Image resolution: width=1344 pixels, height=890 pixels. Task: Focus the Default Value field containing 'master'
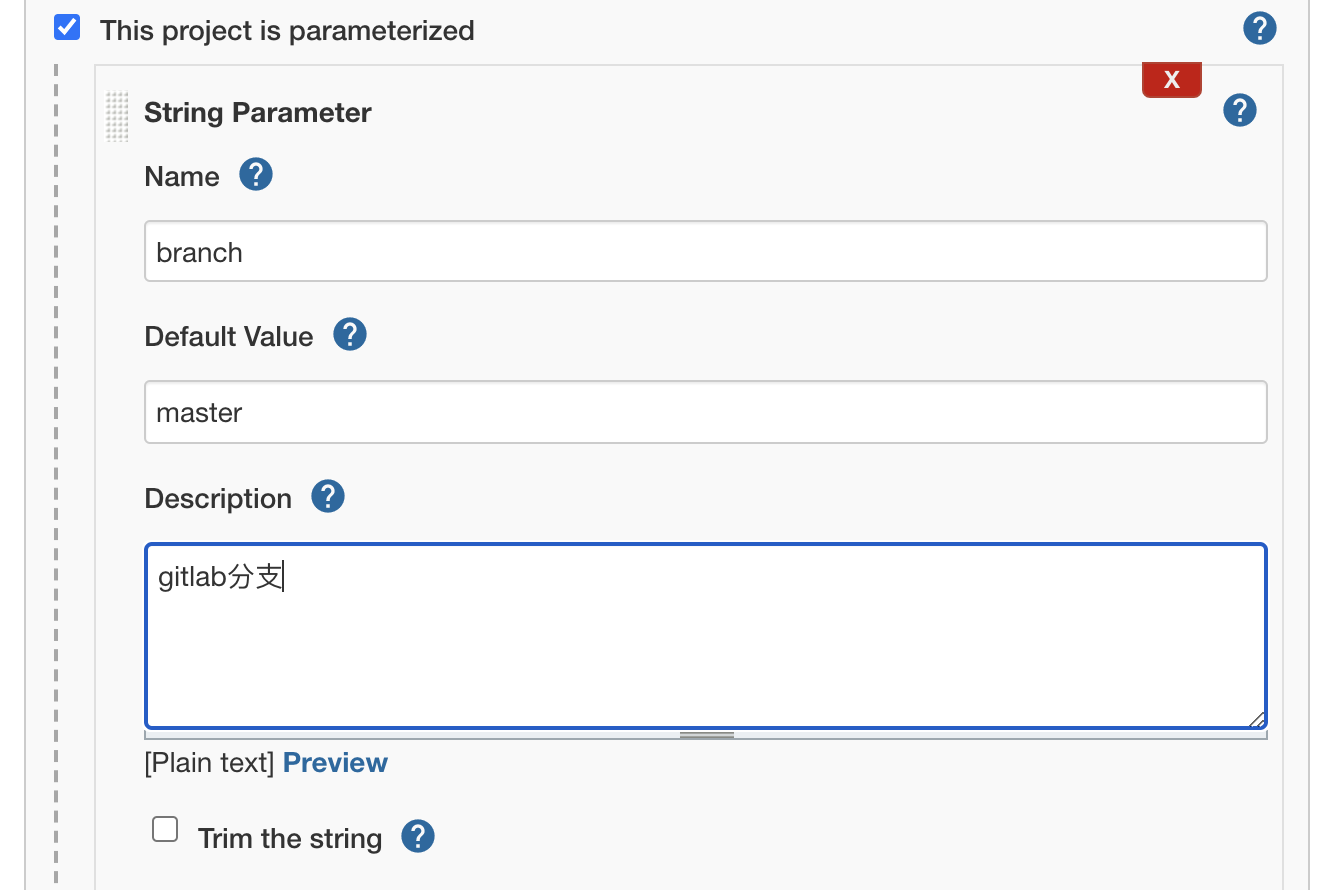coord(706,412)
